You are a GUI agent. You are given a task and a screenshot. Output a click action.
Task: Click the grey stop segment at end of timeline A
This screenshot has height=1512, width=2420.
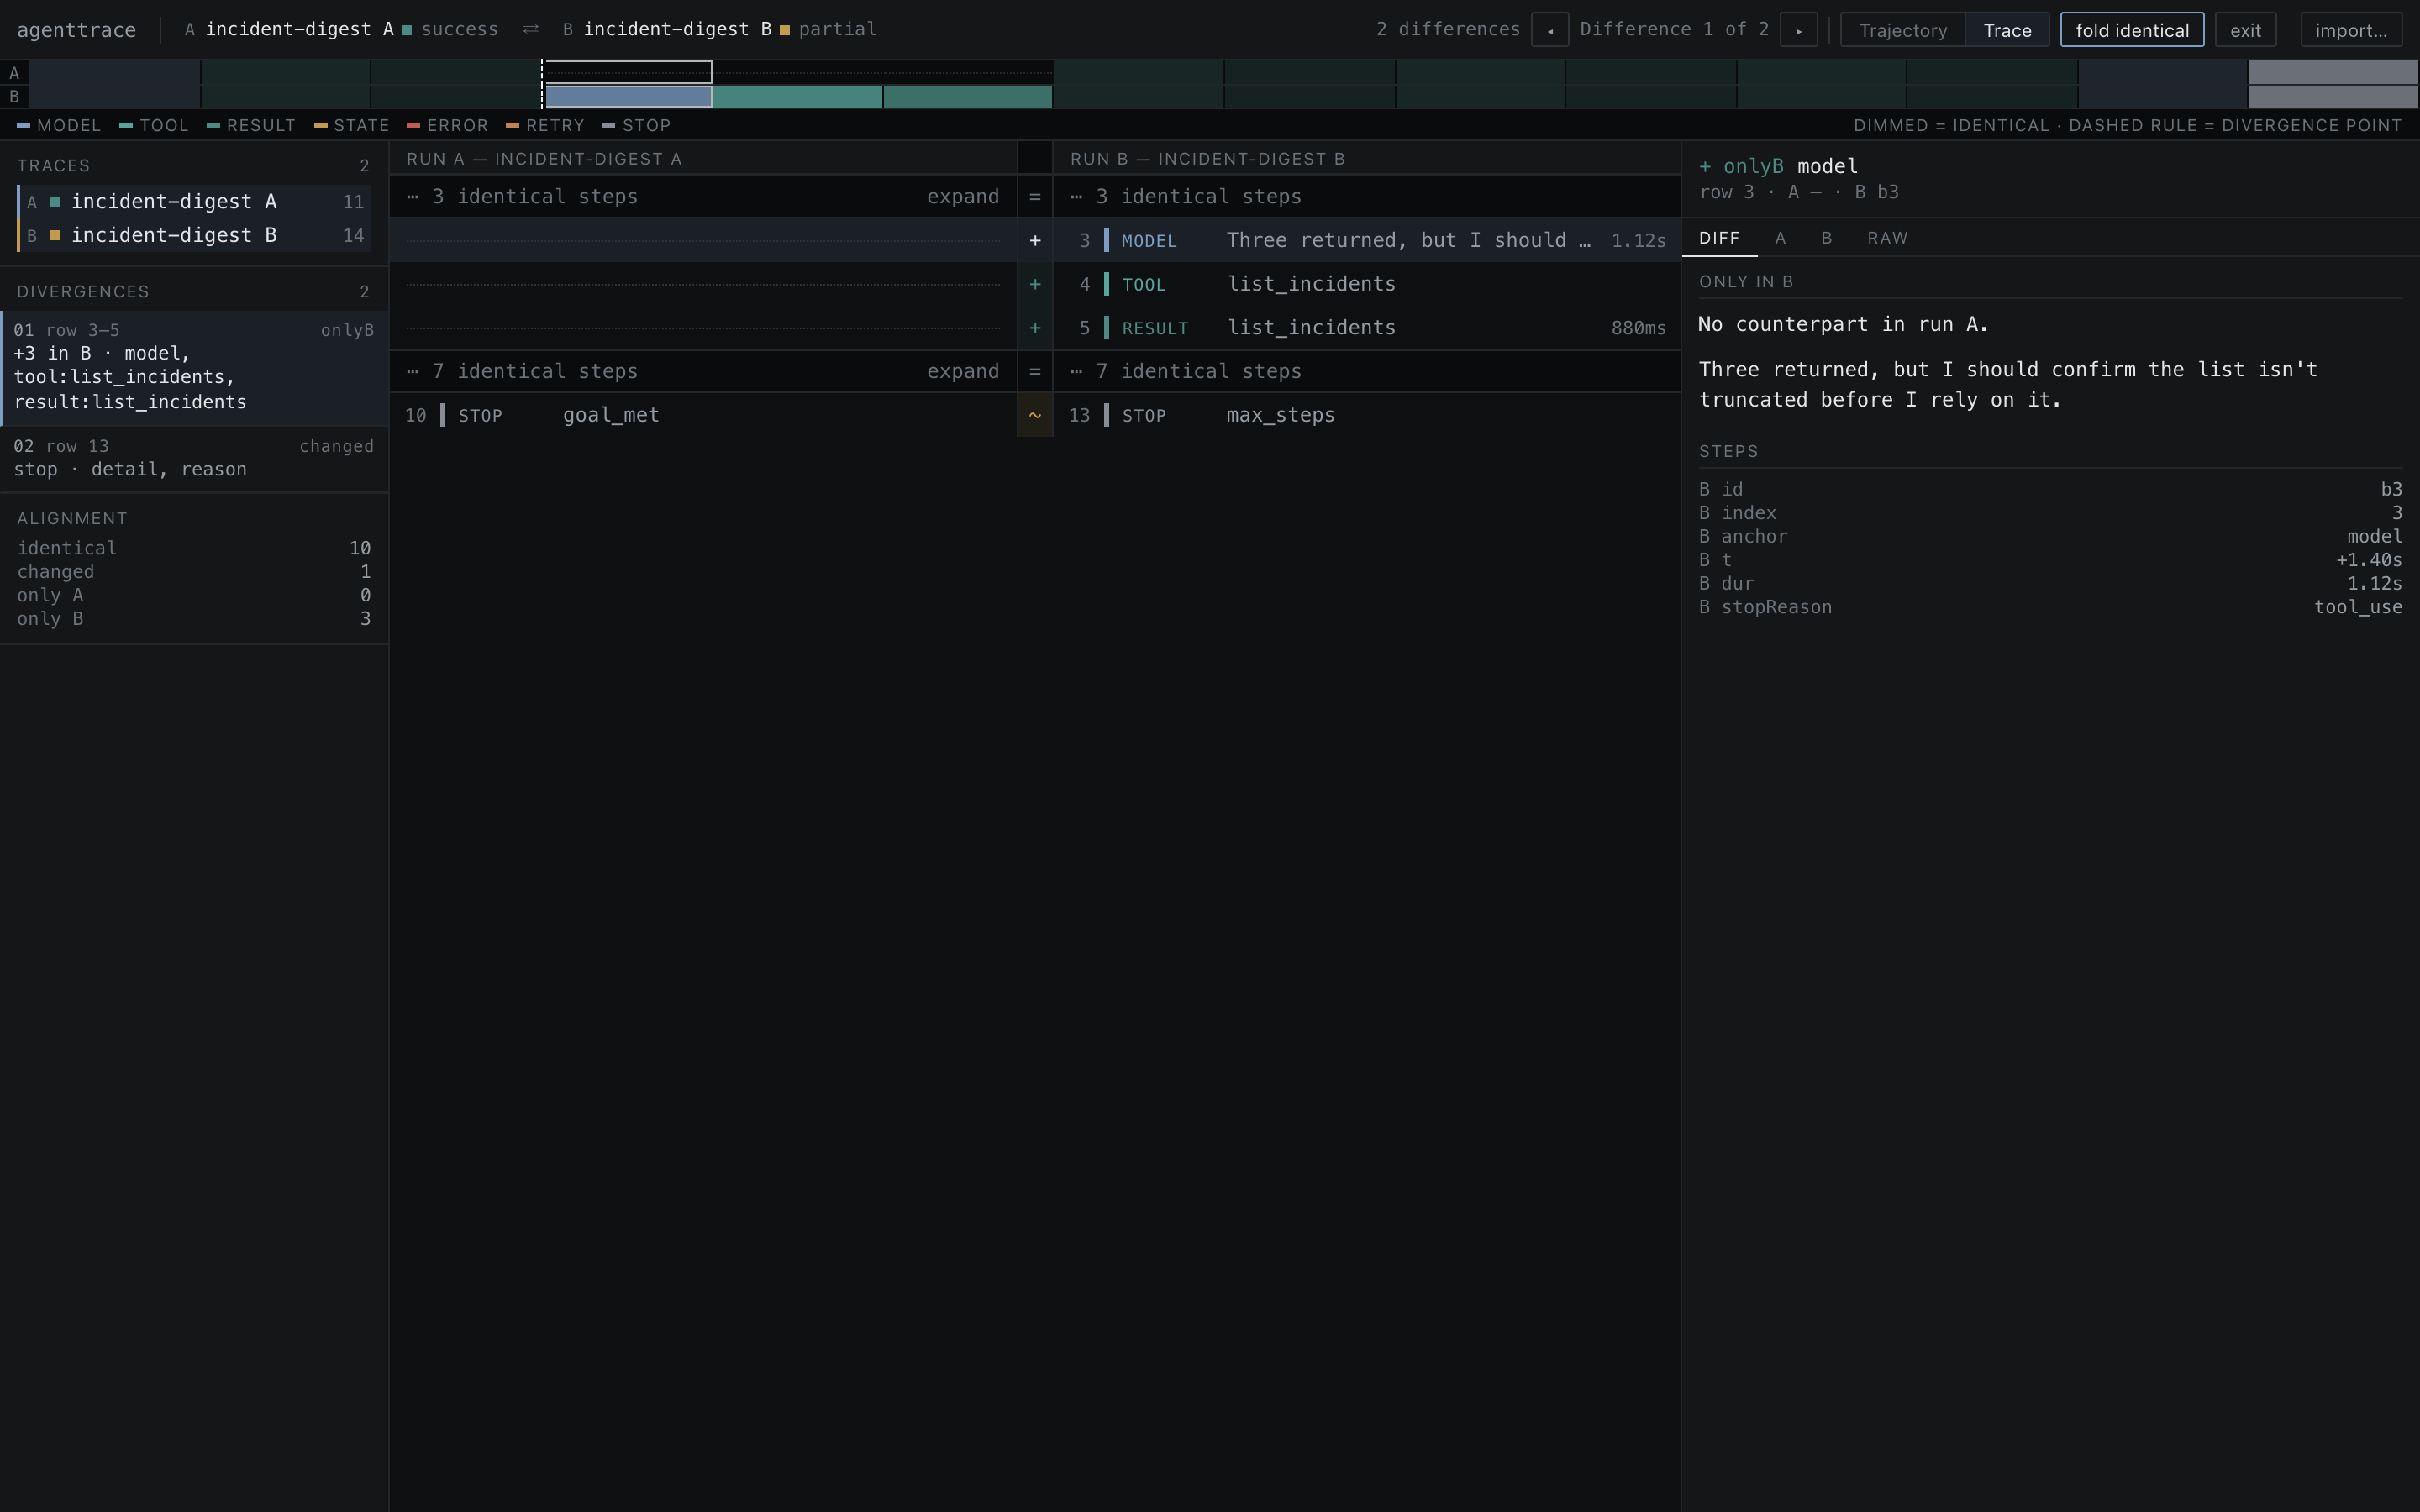click(2333, 72)
